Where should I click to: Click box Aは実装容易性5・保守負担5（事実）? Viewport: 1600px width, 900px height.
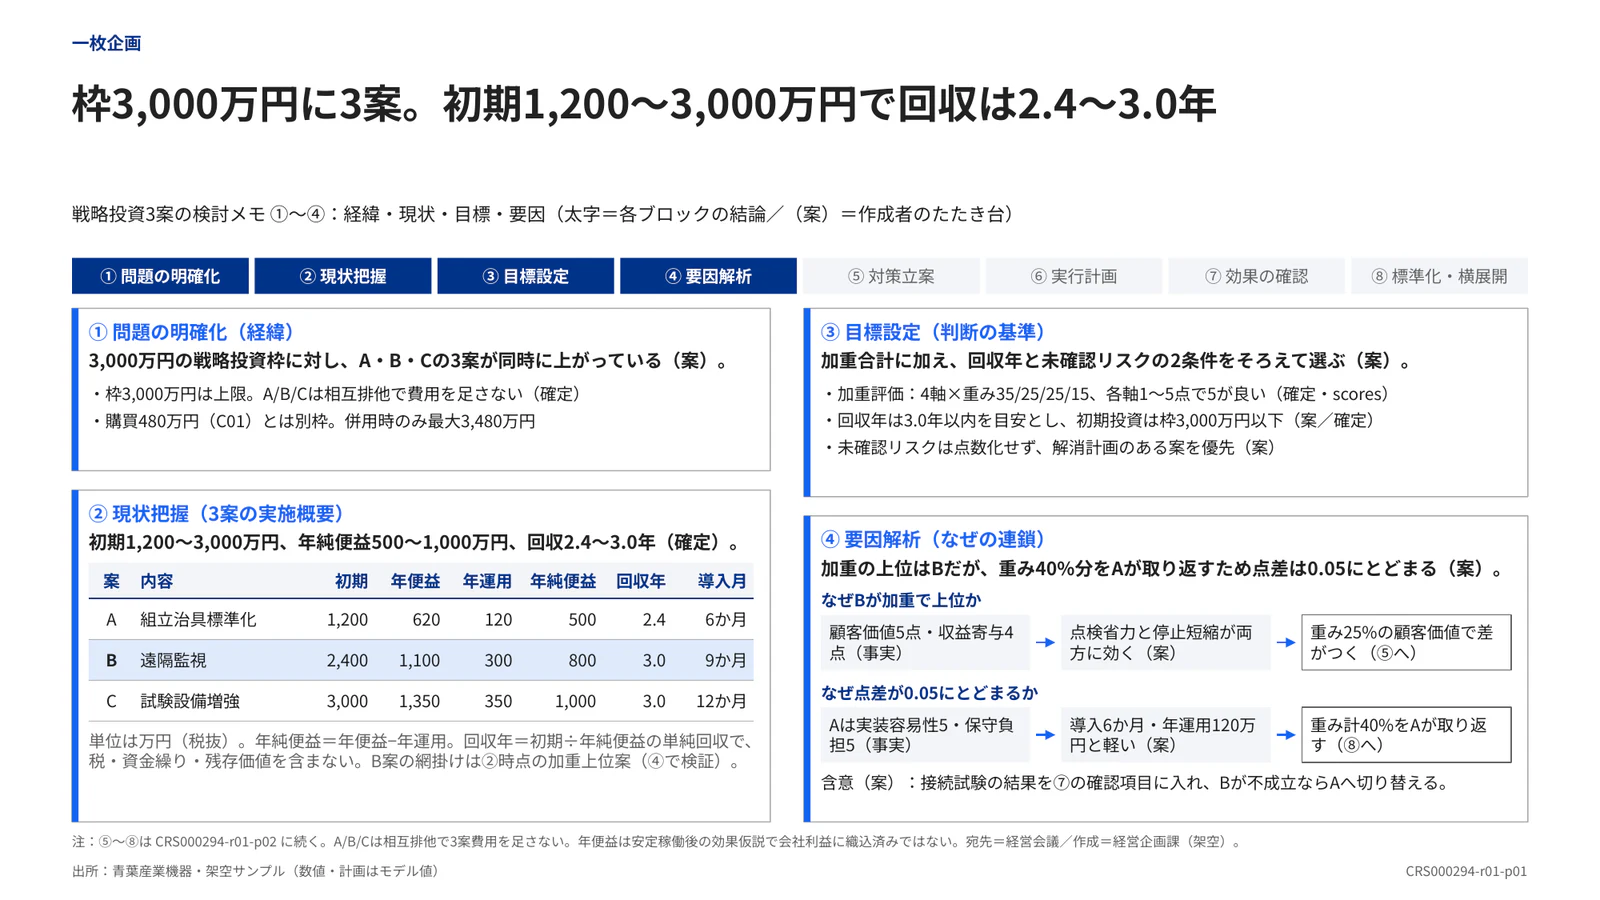[x=925, y=735]
